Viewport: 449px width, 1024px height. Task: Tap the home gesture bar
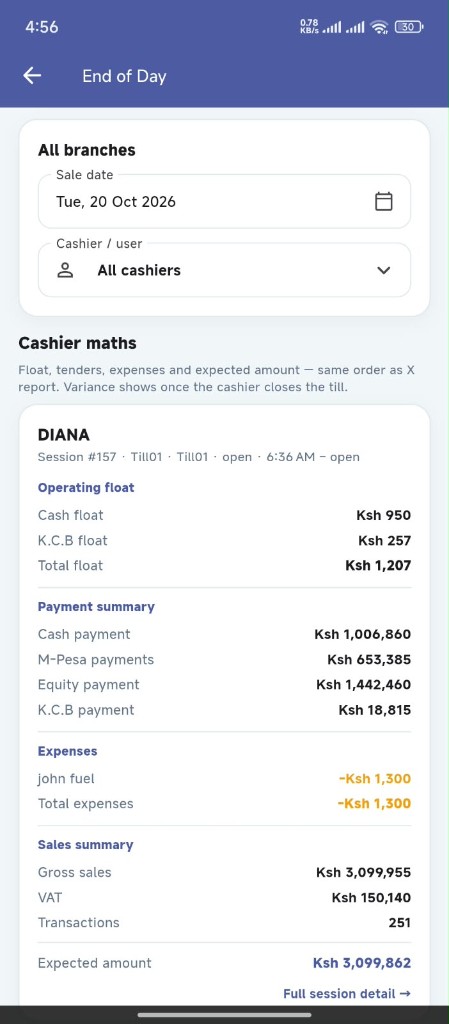(x=224, y=1014)
